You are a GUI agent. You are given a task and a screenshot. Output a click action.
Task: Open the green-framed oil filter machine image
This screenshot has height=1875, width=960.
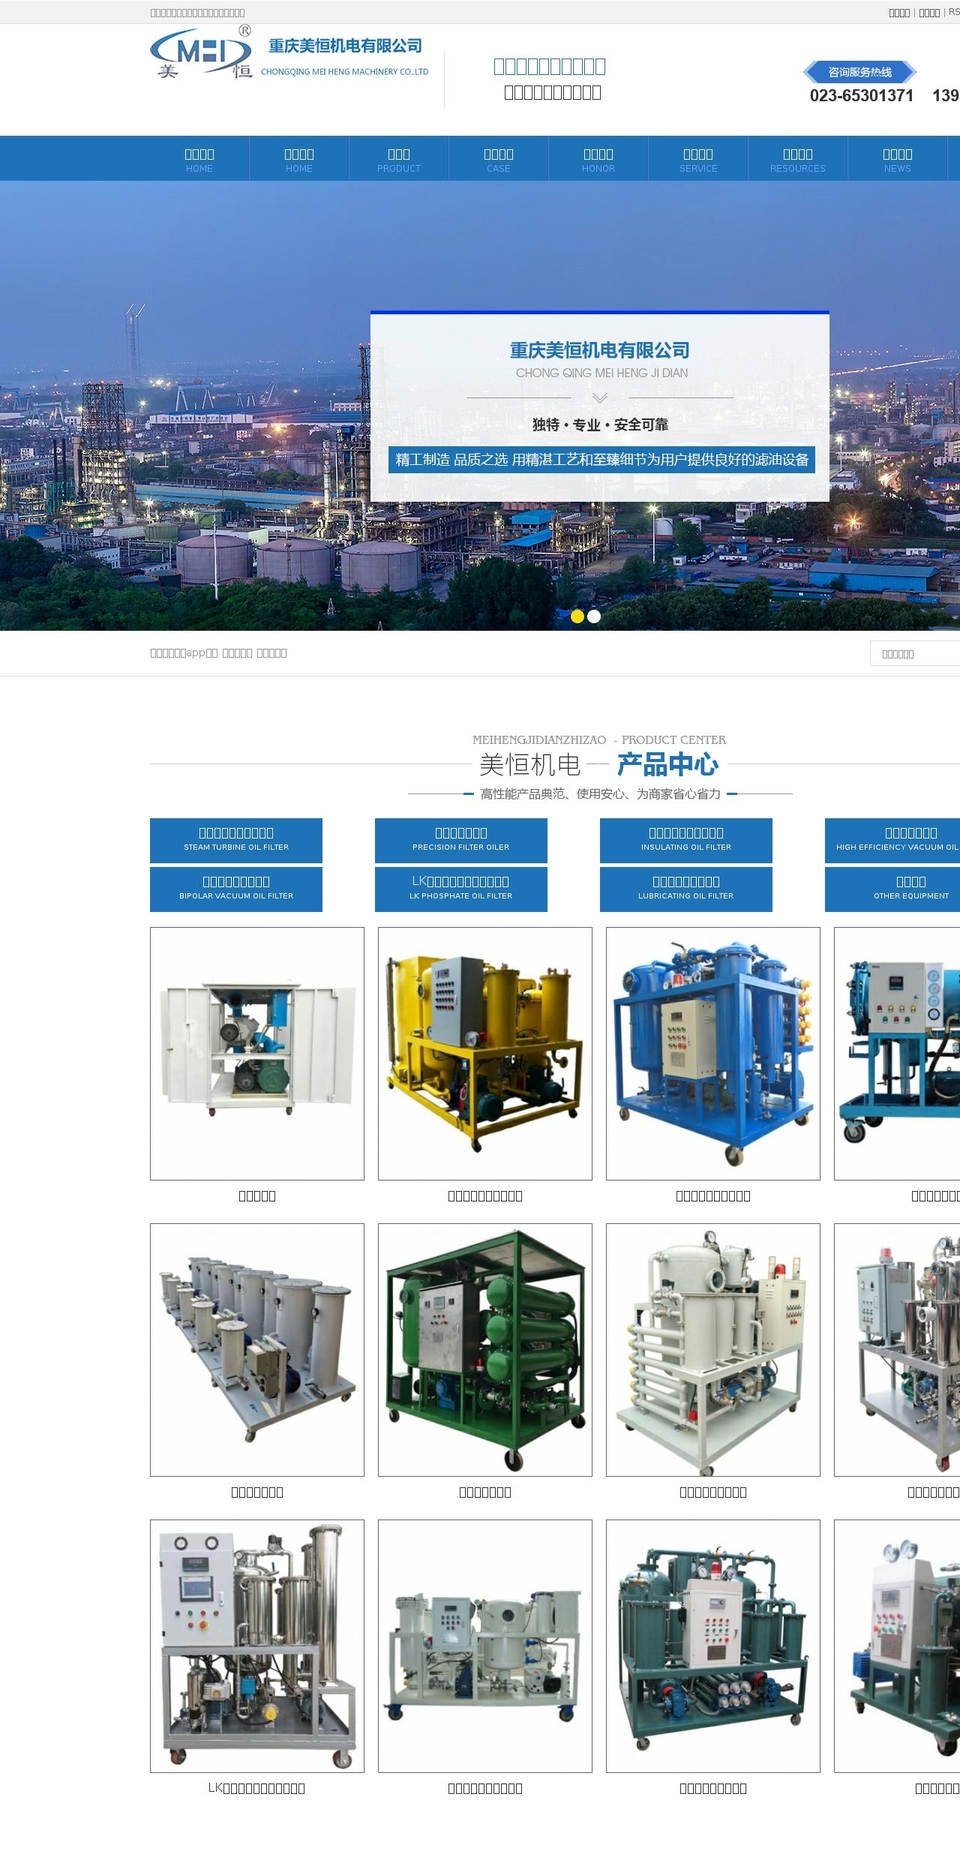point(485,1350)
